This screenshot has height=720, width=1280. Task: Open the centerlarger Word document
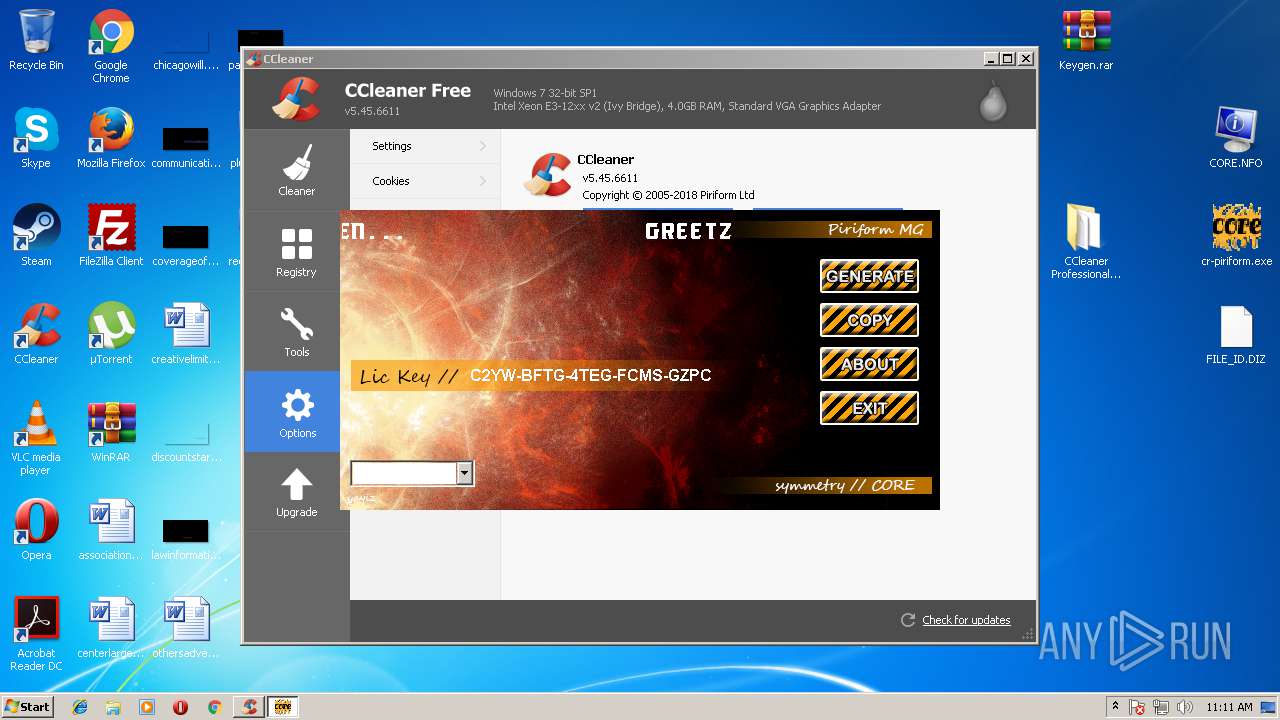(111, 628)
